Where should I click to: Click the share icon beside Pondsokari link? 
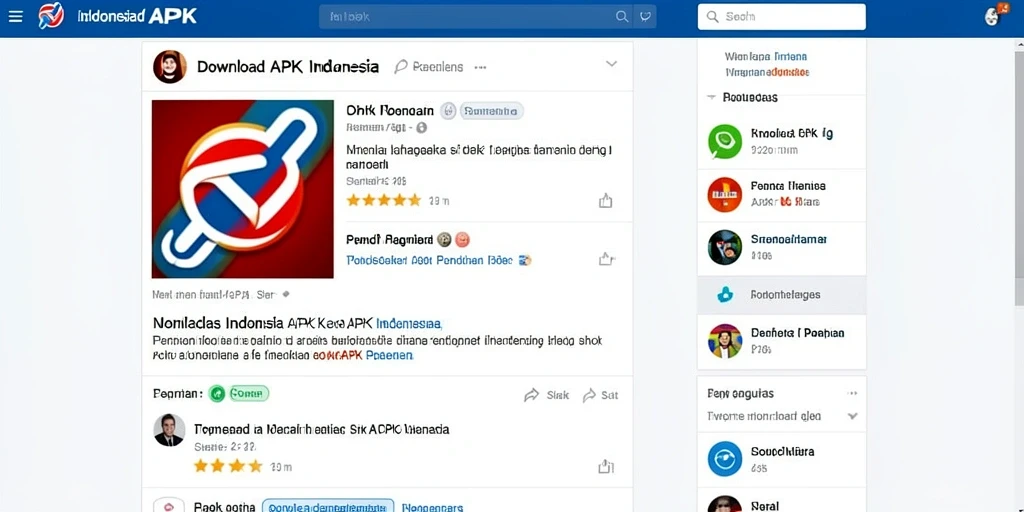607,259
